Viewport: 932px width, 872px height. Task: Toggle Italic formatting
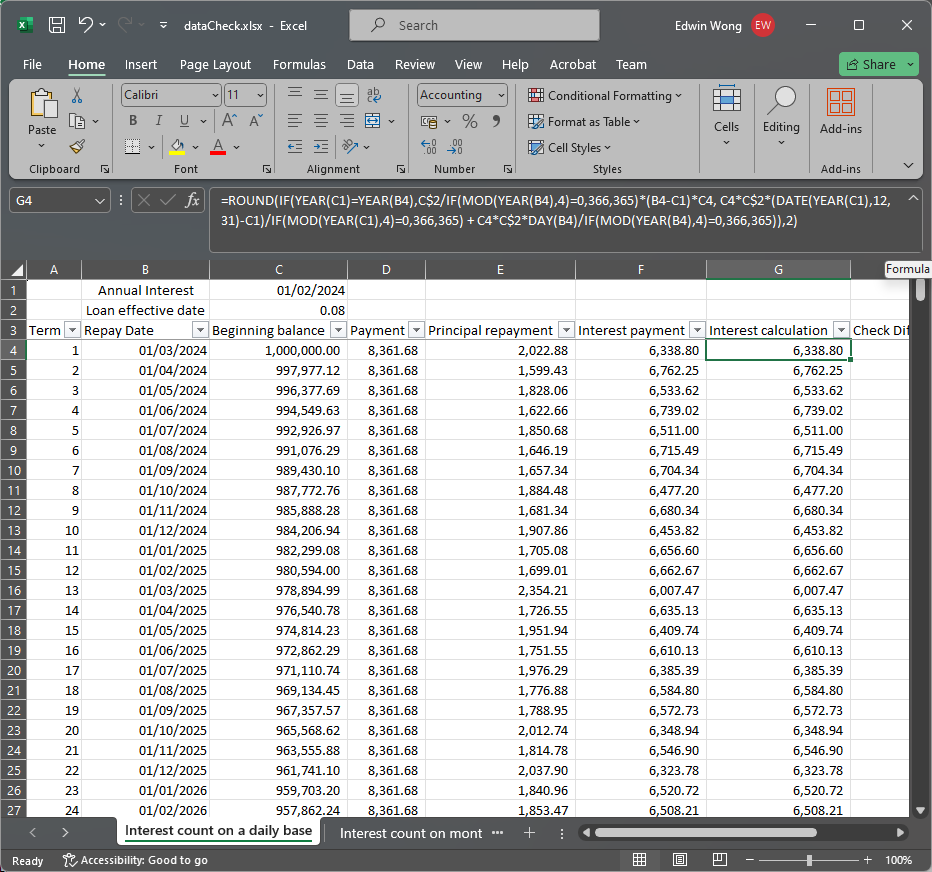(x=157, y=121)
